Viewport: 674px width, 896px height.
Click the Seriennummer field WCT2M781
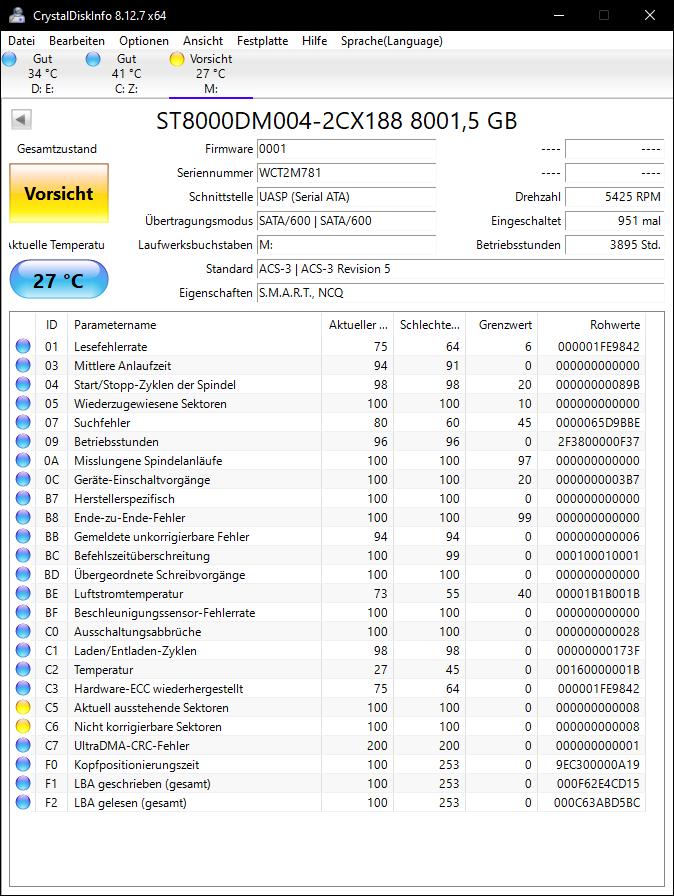[346, 173]
